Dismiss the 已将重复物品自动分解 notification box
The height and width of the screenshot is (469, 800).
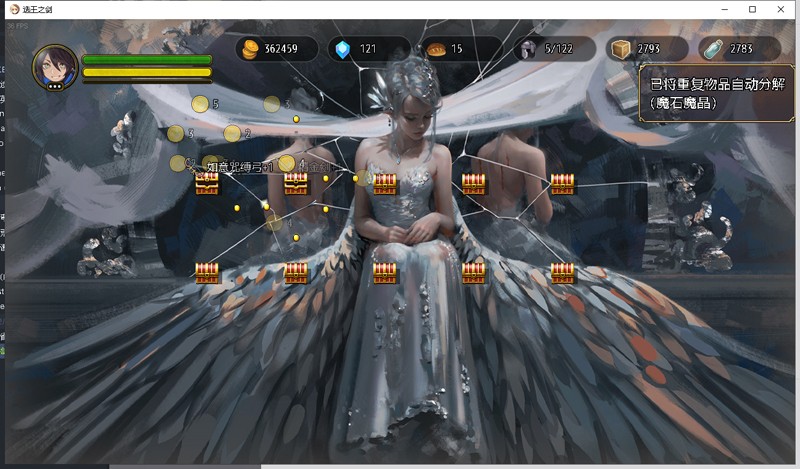pyautogui.click(x=716, y=93)
